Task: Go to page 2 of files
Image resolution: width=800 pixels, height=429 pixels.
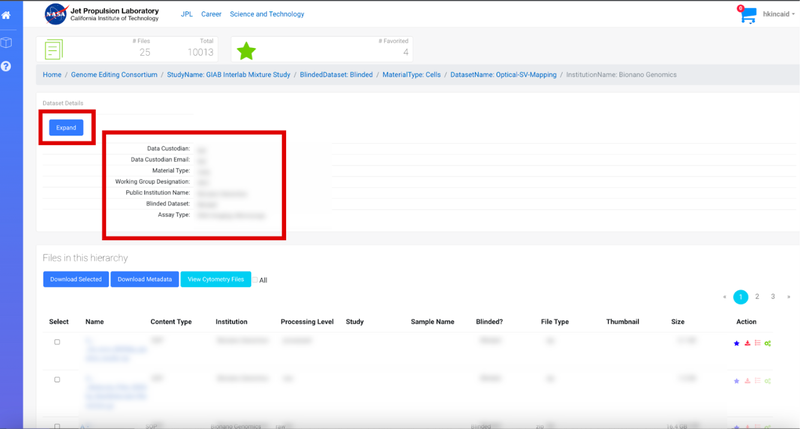Action: (x=757, y=297)
